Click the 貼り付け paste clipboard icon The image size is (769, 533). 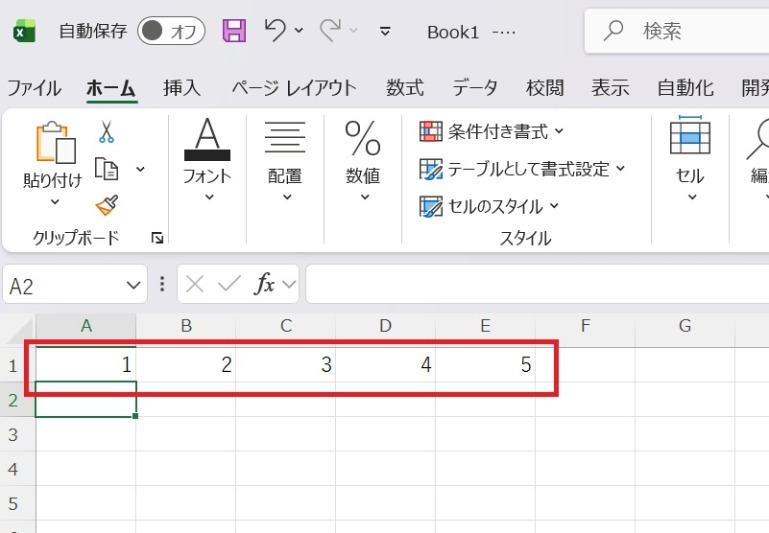55,142
